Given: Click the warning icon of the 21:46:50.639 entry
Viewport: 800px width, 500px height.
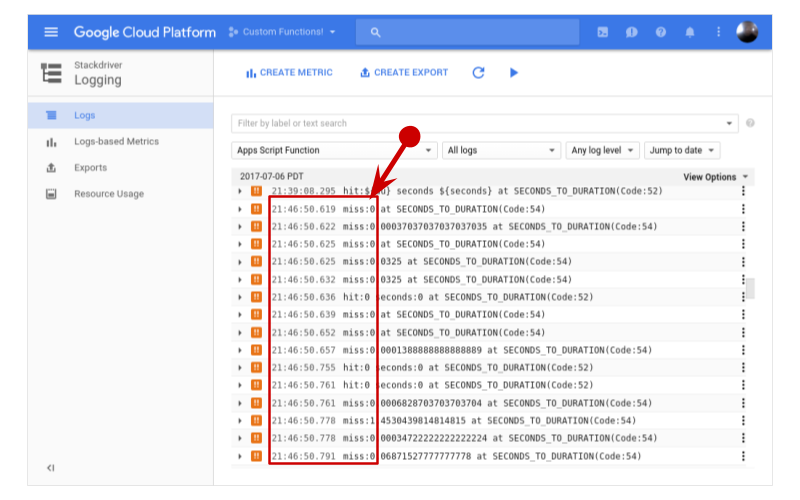Looking at the screenshot, I should click(256, 314).
